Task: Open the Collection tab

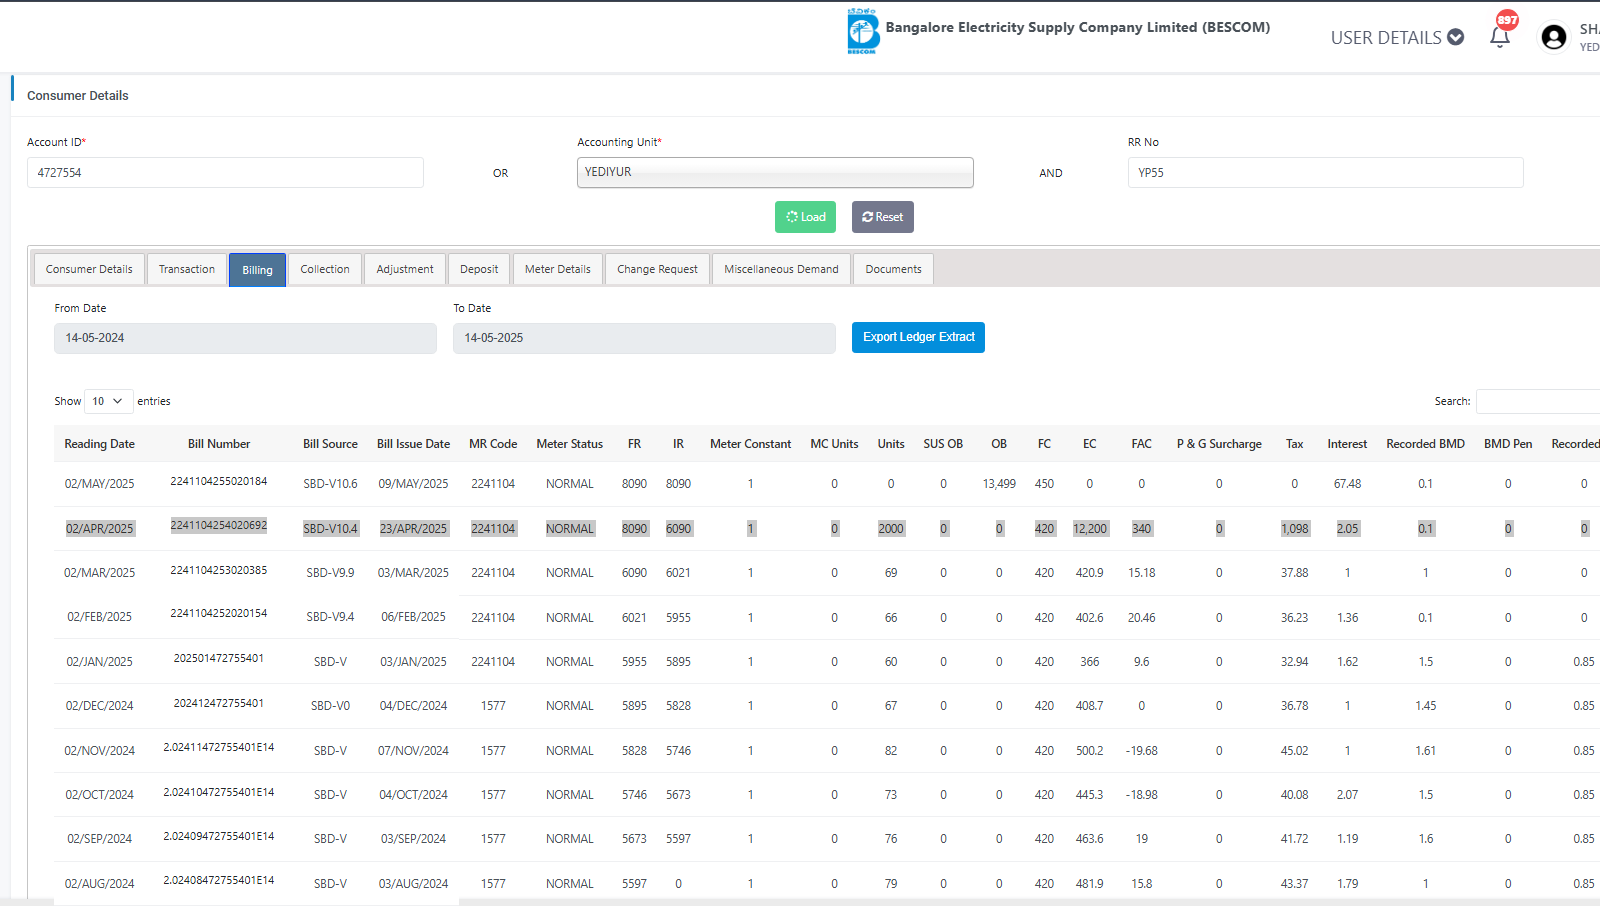Action: tap(325, 269)
